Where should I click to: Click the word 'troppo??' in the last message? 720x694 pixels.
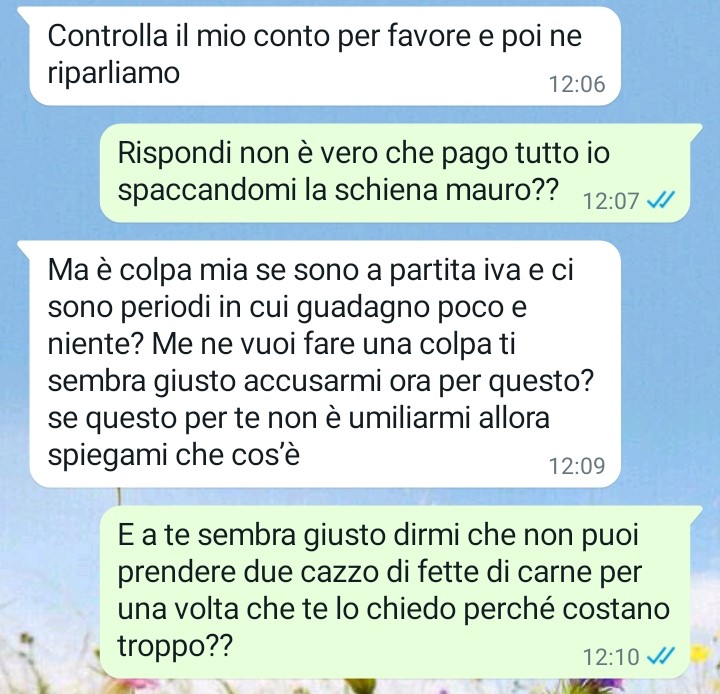(x=175, y=646)
